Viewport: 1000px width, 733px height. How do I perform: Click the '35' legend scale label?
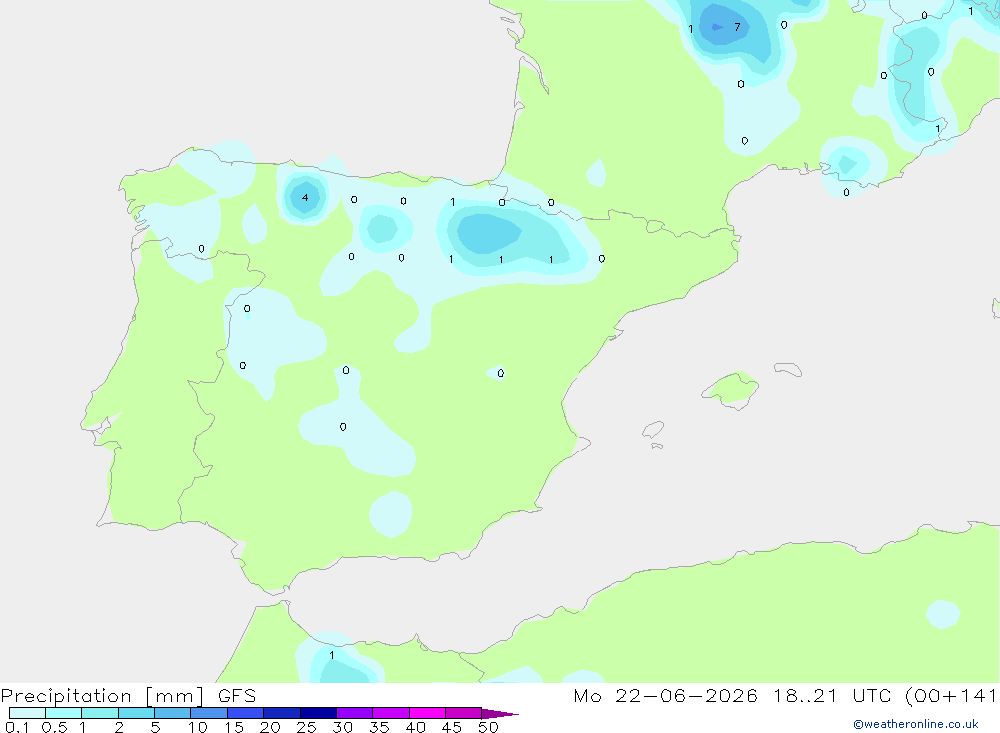[x=379, y=727]
